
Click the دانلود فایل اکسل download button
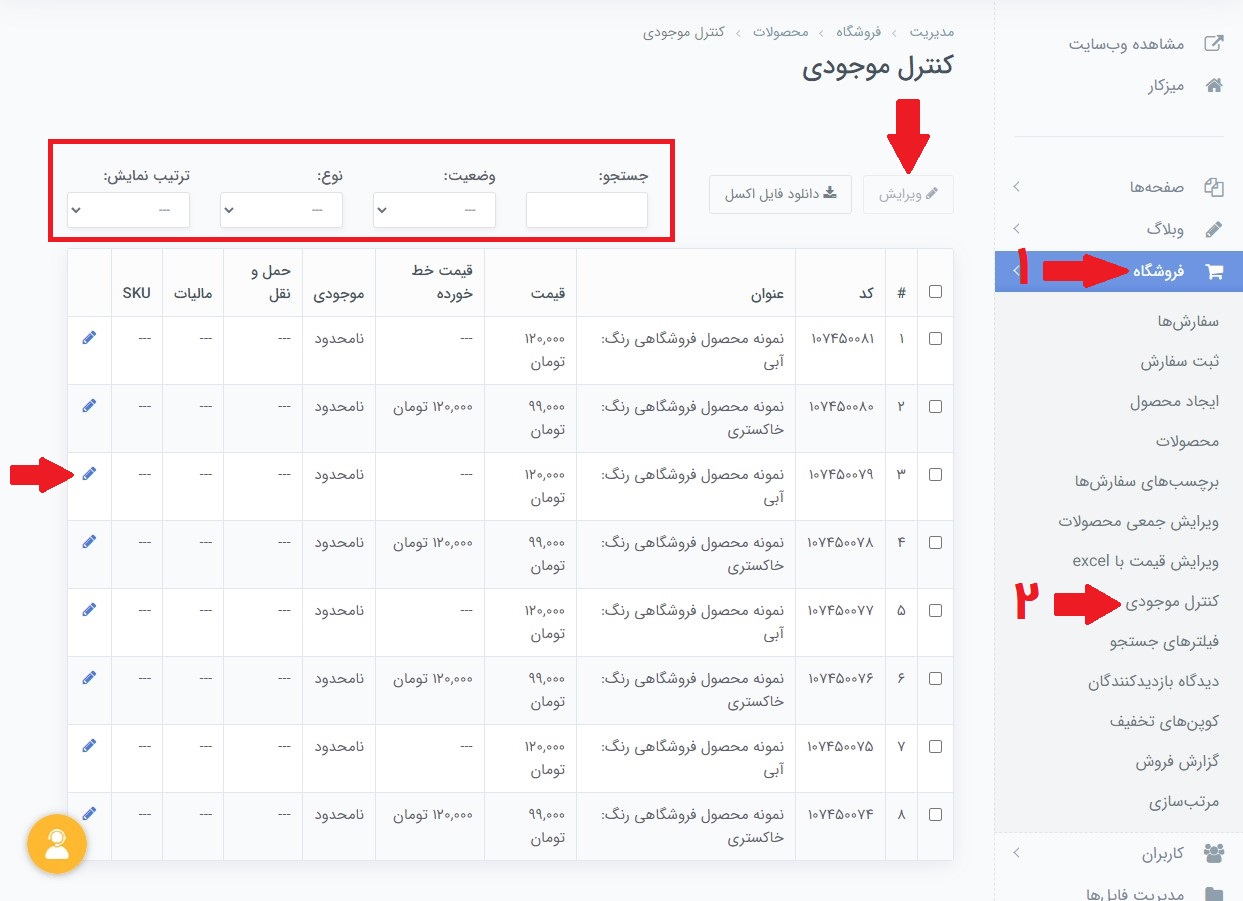[780, 194]
